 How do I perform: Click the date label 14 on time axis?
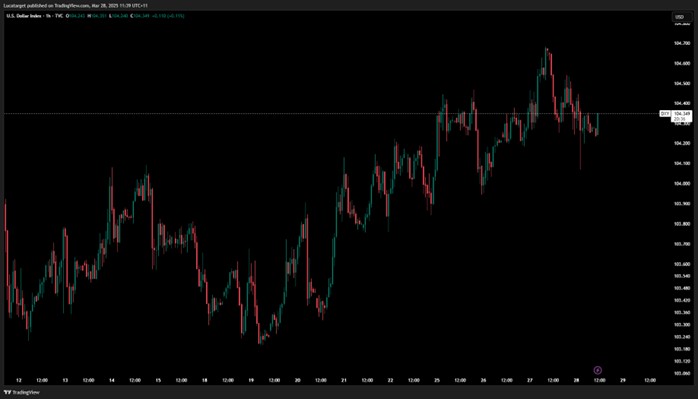tap(111, 381)
